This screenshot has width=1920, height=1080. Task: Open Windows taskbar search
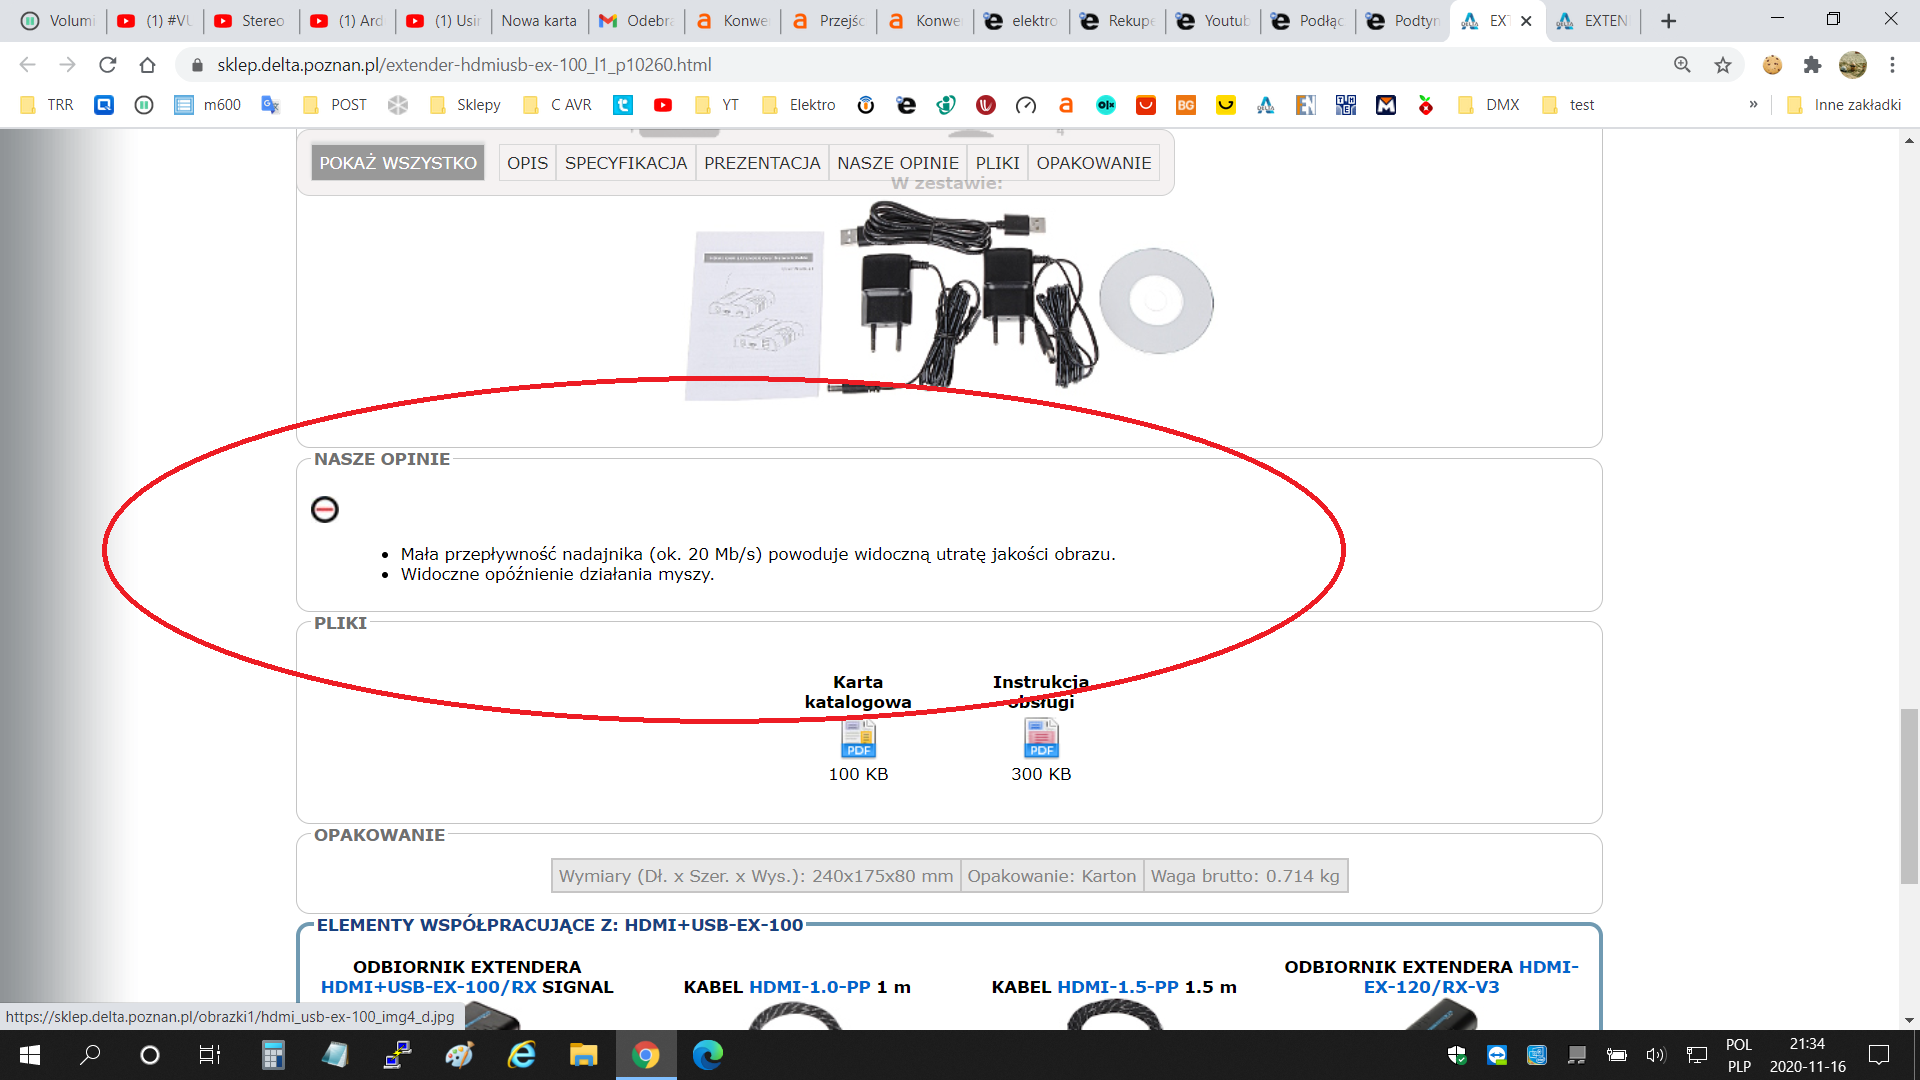(x=90, y=1055)
